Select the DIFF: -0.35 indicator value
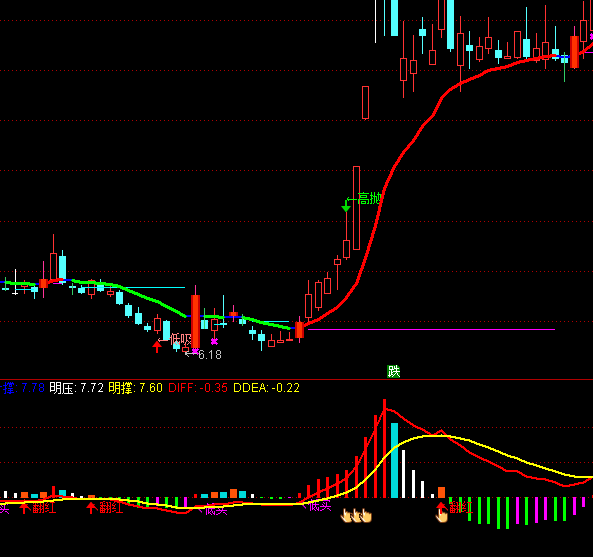Image resolution: width=593 pixels, height=557 pixels. click(198, 388)
